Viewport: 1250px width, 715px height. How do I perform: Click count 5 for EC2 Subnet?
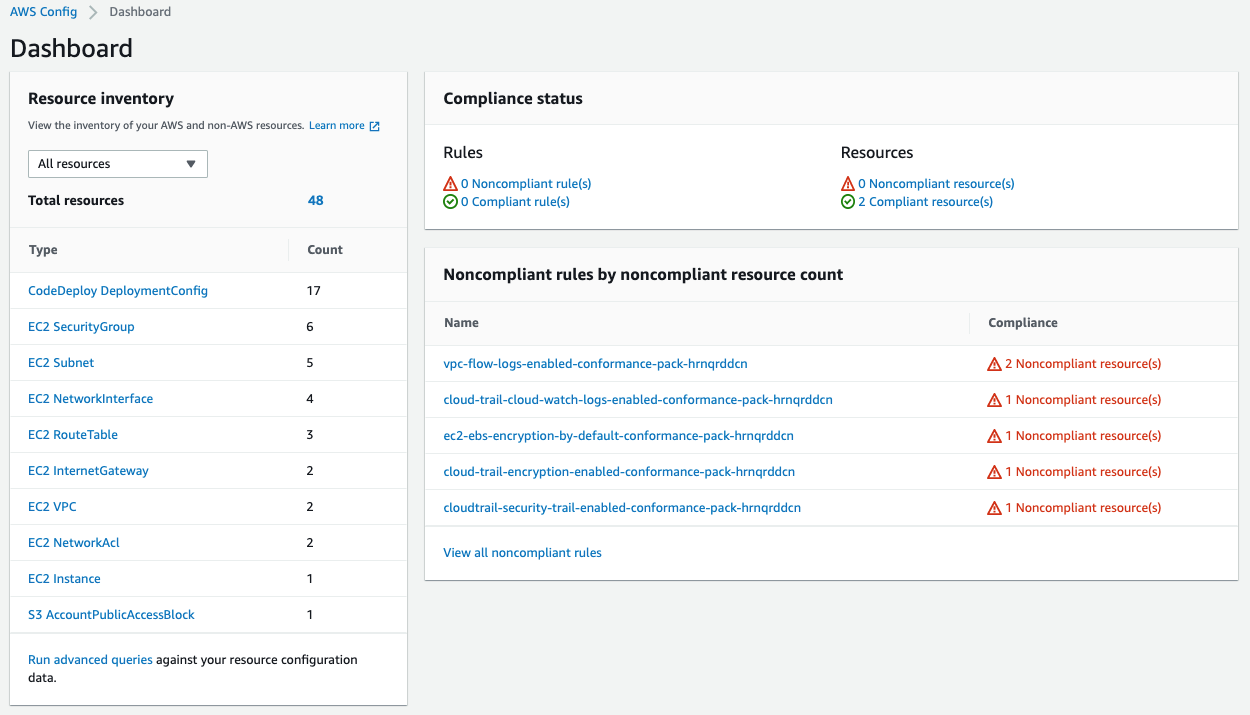click(x=310, y=363)
